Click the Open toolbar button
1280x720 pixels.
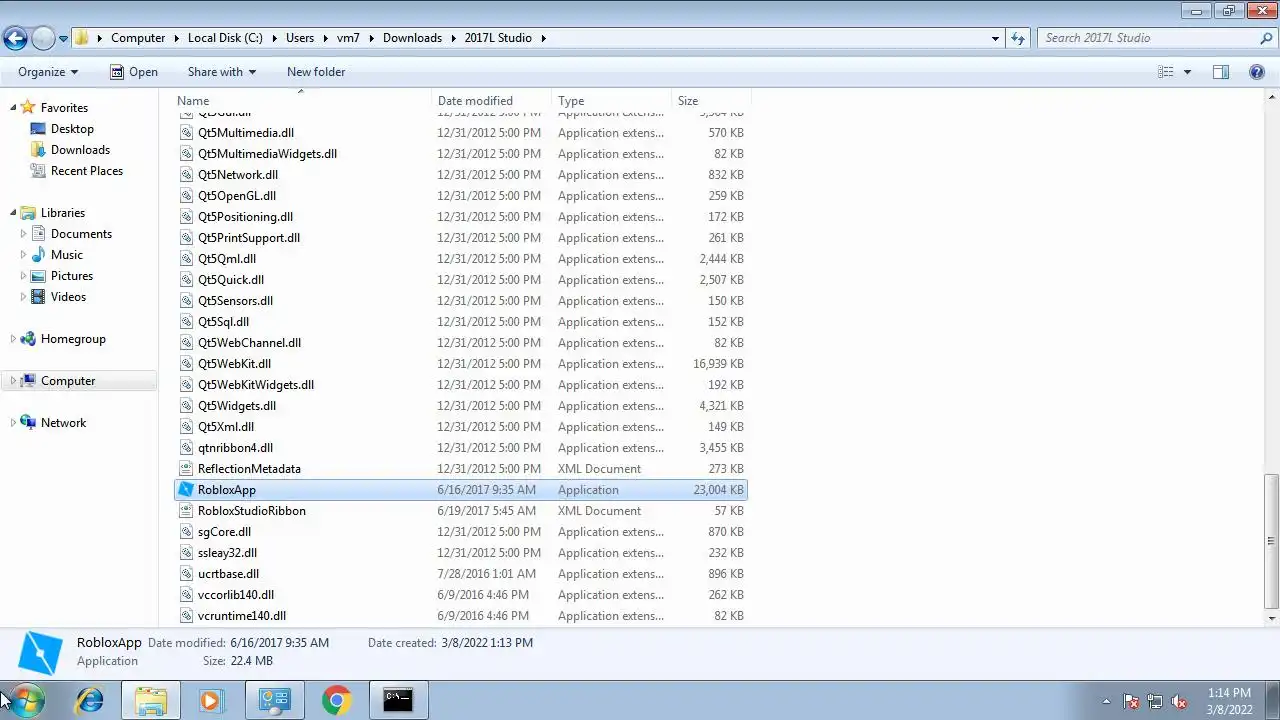(133, 72)
